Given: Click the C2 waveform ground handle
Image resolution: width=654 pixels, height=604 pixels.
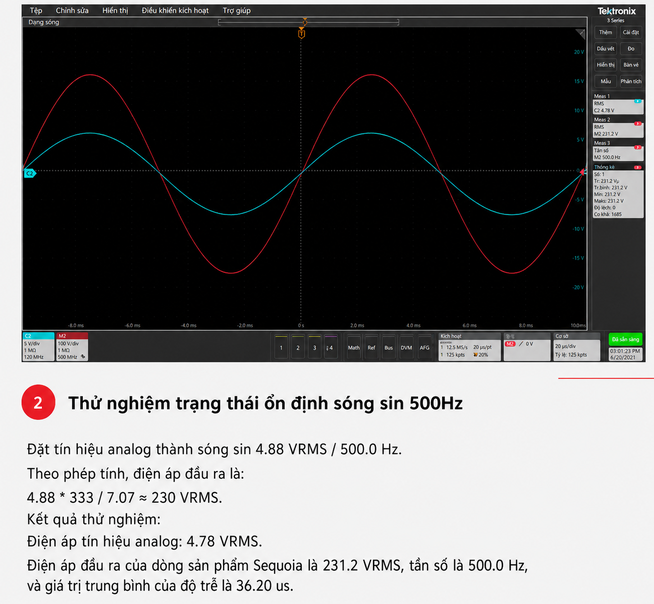Looking at the screenshot, I should [30, 173].
